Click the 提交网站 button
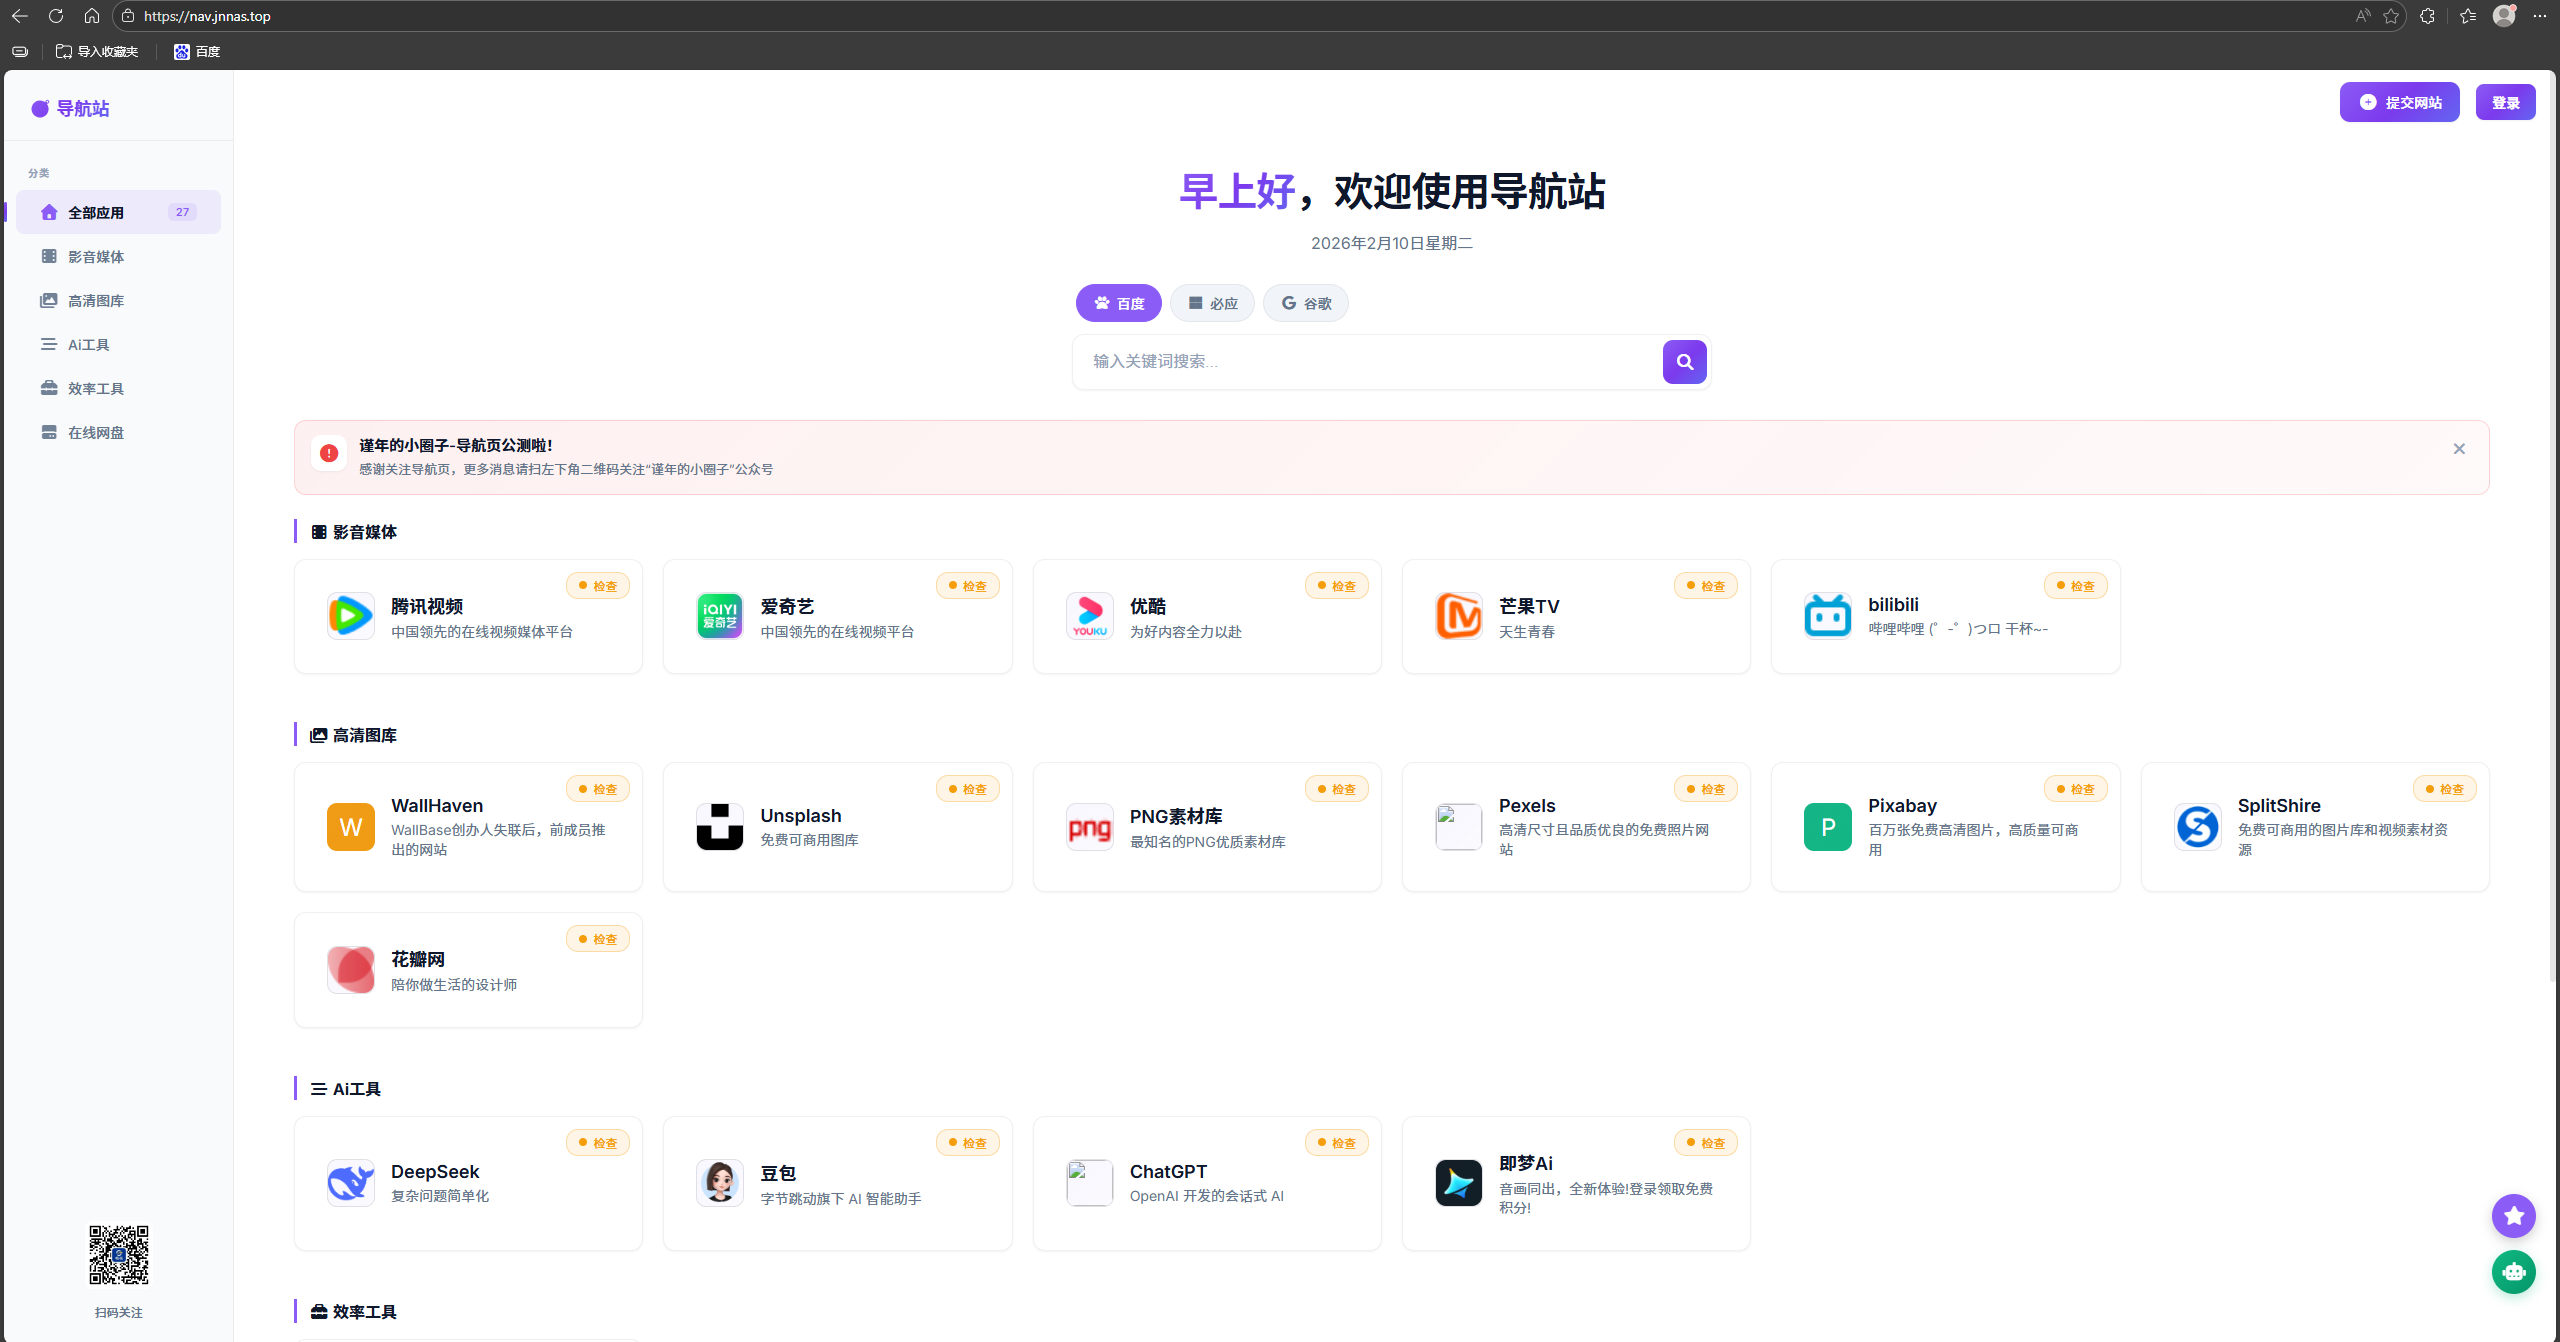This screenshot has height=1342, width=2560. [2399, 102]
